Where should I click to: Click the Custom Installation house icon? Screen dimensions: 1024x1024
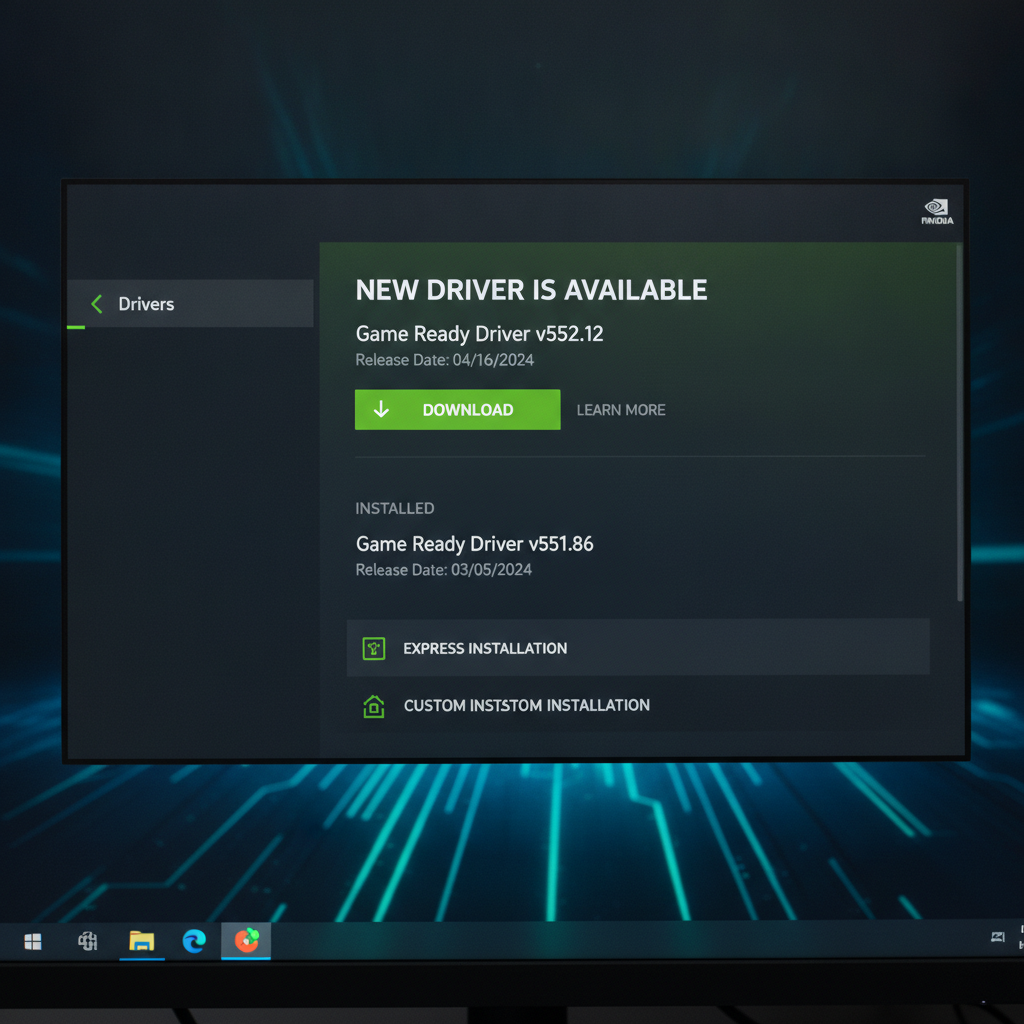tap(374, 707)
